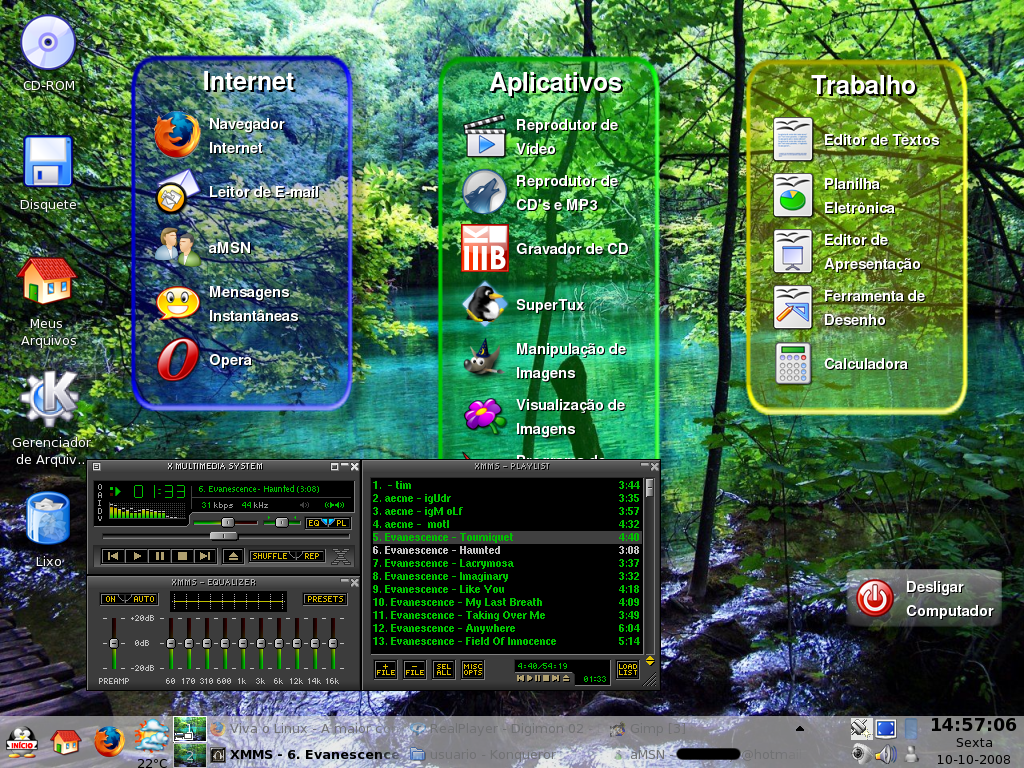The height and width of the screenshot is (768, 1024).
Task: Switch to RealPlayer Digimon taskbar window
Action: point(504,728)
